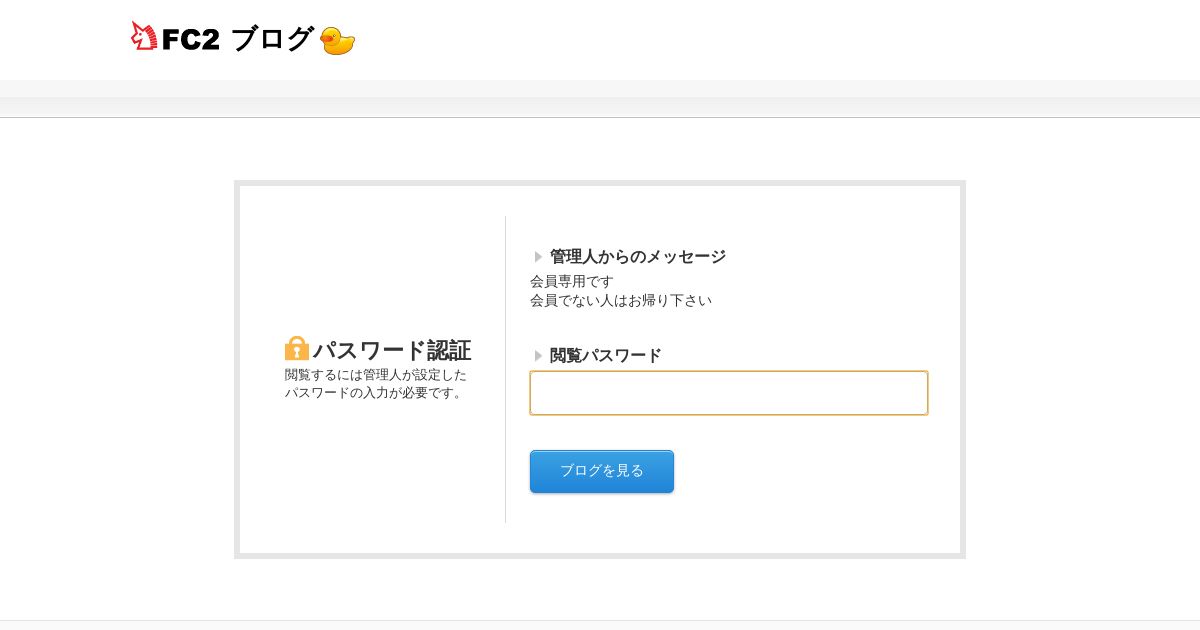Click the bold FC2 text in header
Image resolution: width=1200 pixels, height=630 pixels.
(190, 40)
